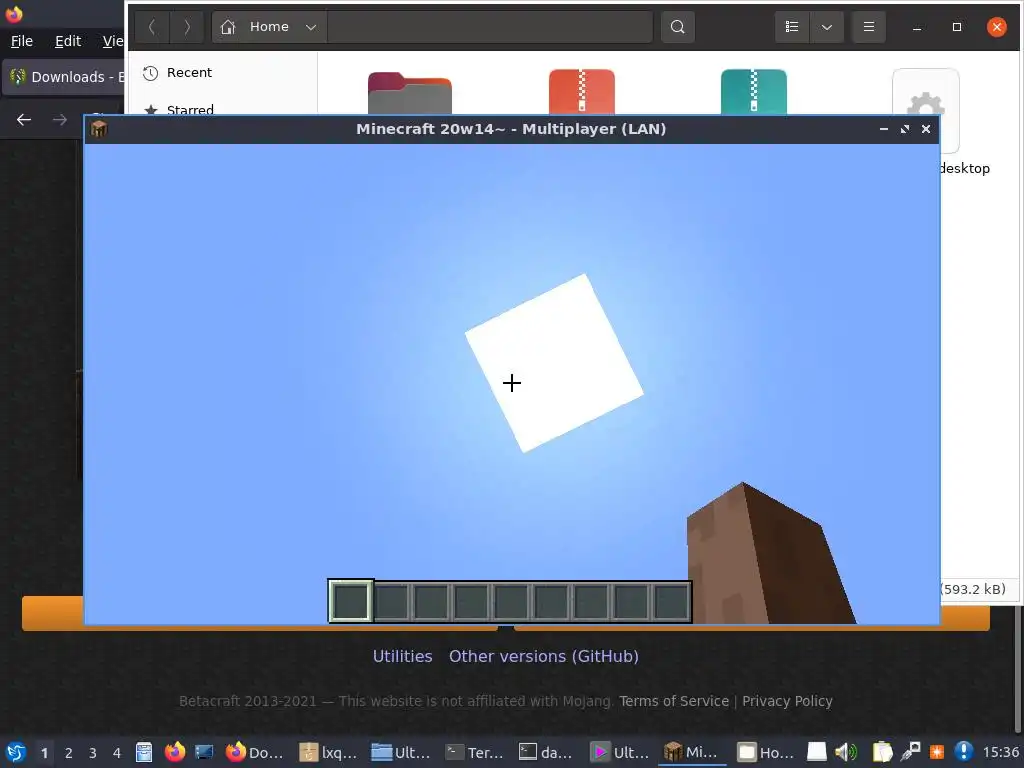Switch to workspace 3
This screenshot has width=1024, height=768.
tap(93, 753)
